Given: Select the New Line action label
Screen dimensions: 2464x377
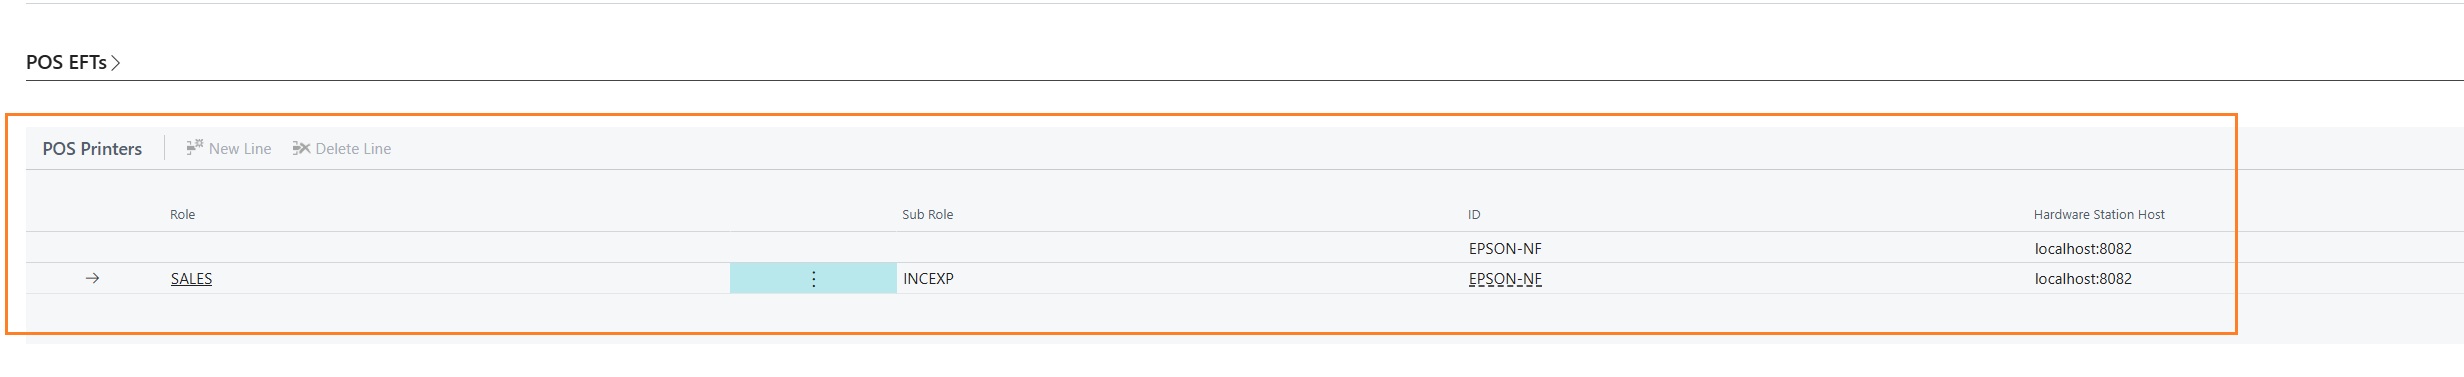Looking at the screenshot, I should [240, 149].
